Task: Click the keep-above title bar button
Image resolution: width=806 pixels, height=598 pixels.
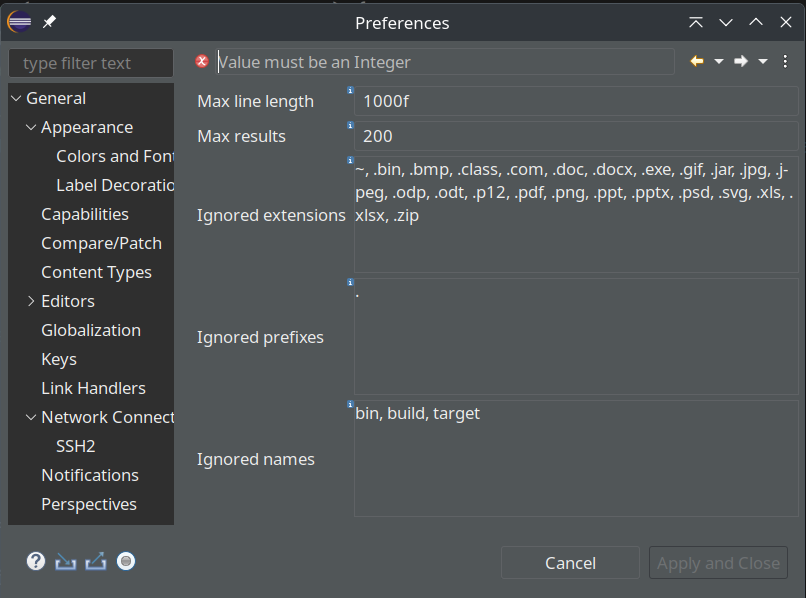Action: [695, 22]
